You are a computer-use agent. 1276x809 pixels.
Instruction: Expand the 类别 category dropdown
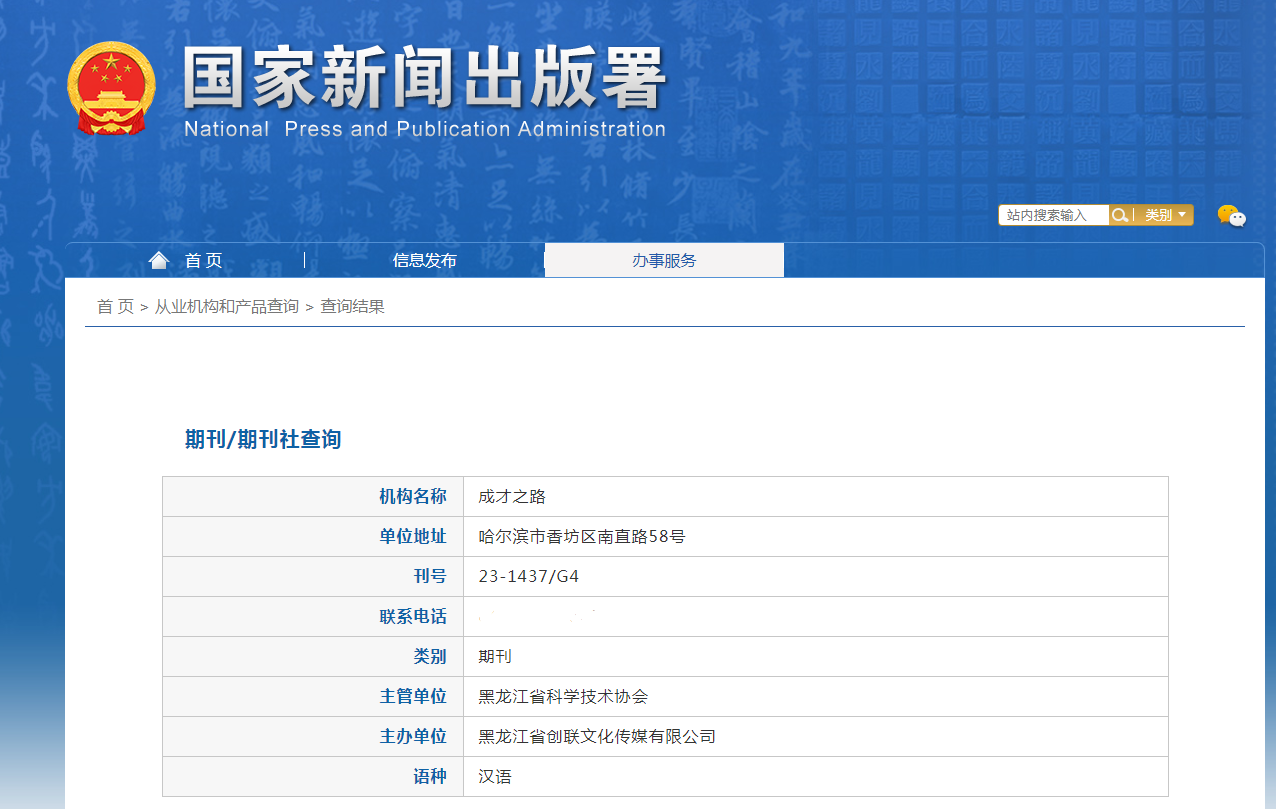pyautogui.click(x=1165, y=215)
